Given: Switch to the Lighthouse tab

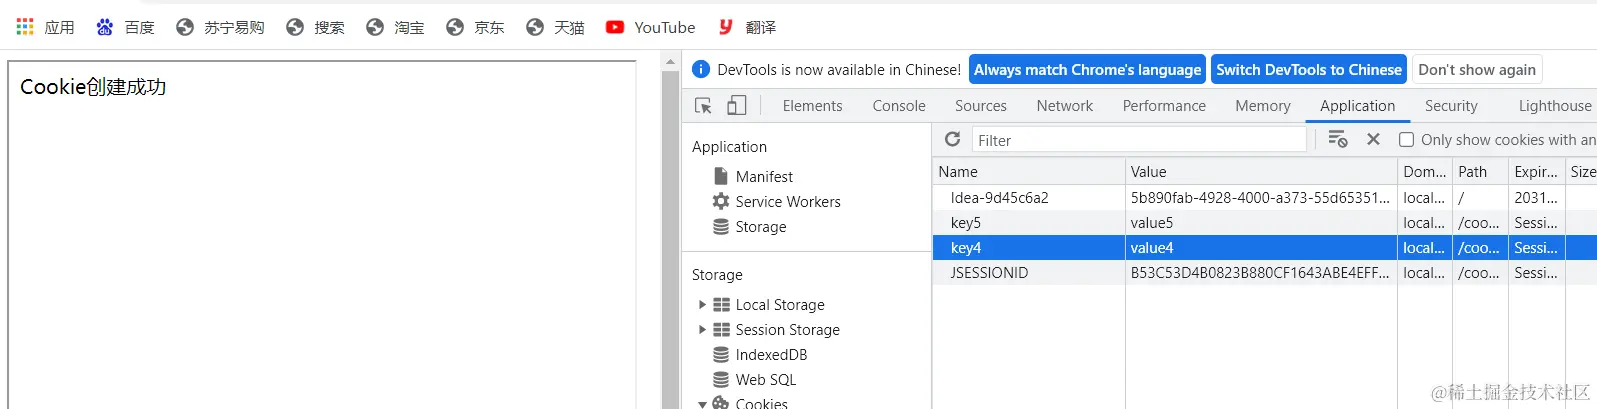Looking at the screenshot, I should tap(1555, 105).
